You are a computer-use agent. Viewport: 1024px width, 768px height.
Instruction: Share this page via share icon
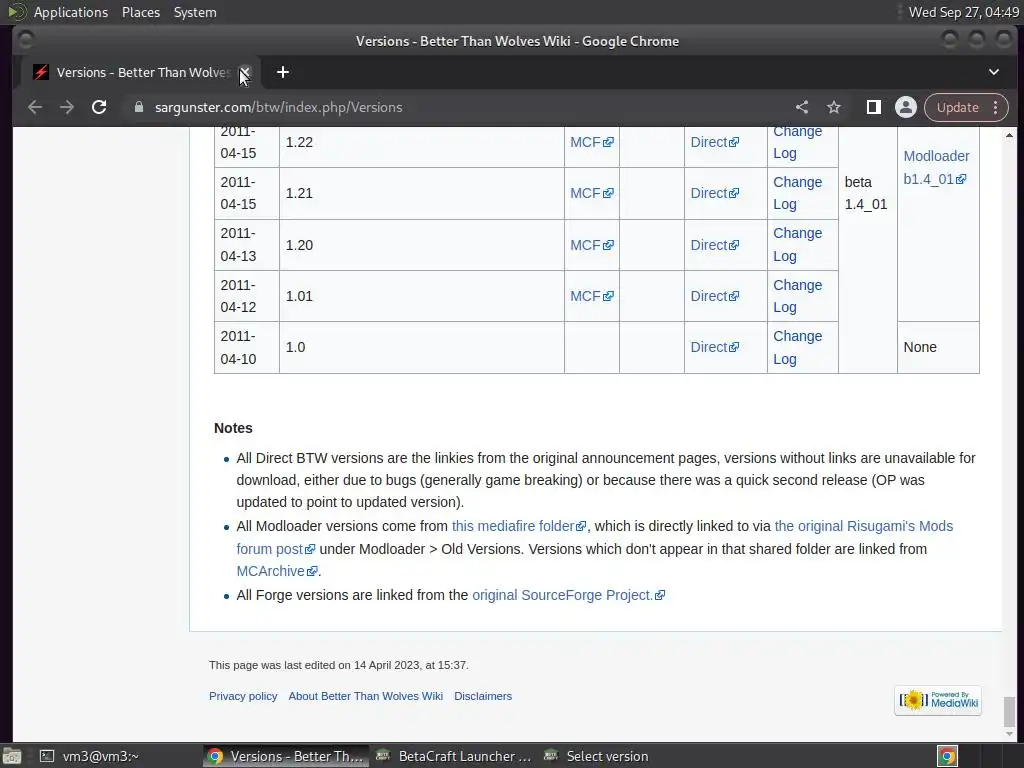coord(802,107)
